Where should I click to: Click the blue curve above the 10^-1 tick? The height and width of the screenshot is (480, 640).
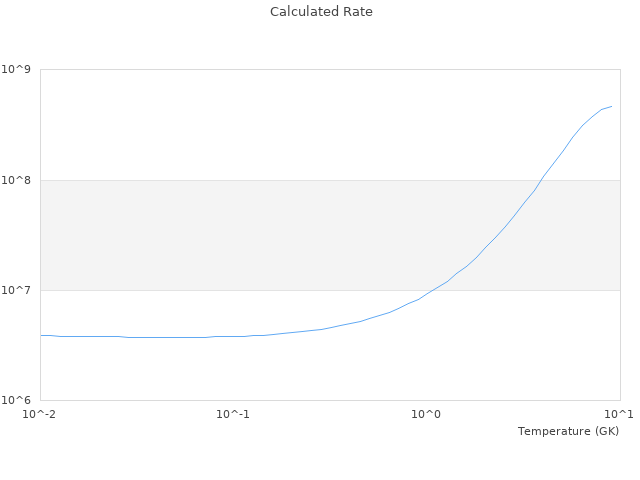point(233,336)
